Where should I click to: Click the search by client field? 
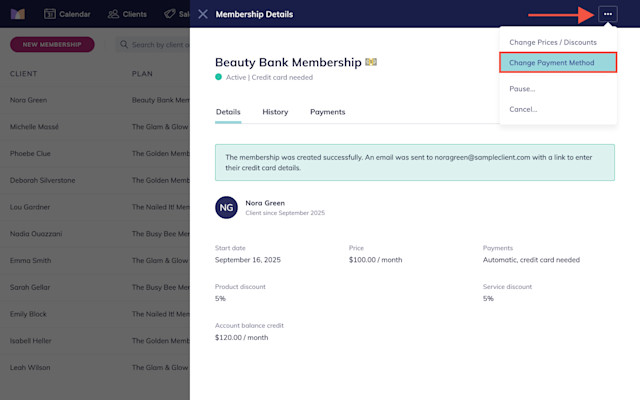[x=153, y=44]
